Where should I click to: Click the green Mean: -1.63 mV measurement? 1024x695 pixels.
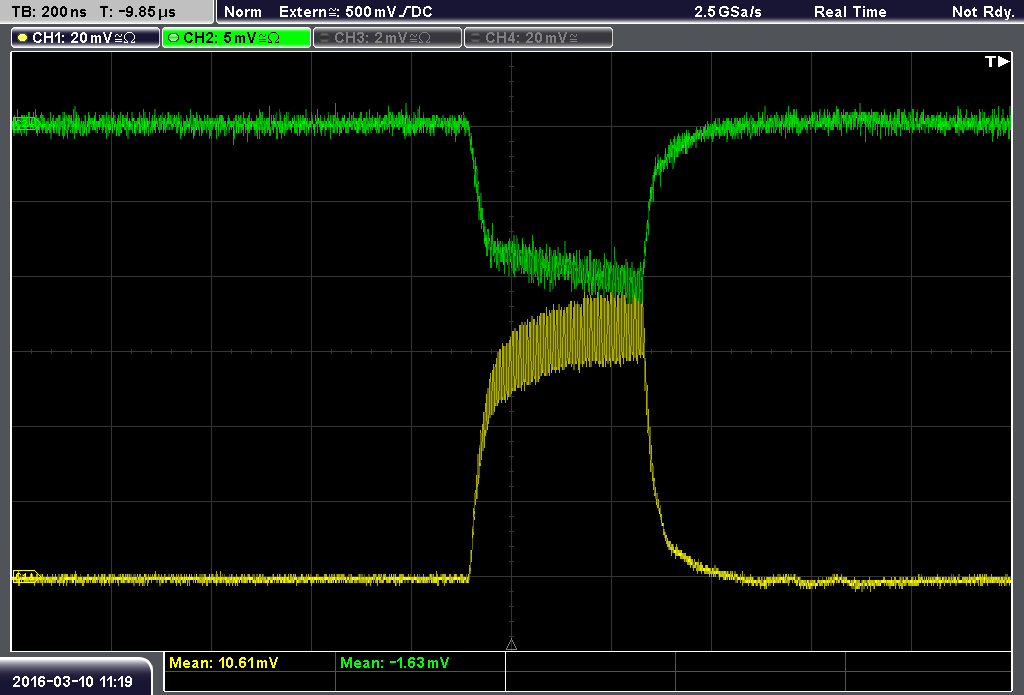394,663
